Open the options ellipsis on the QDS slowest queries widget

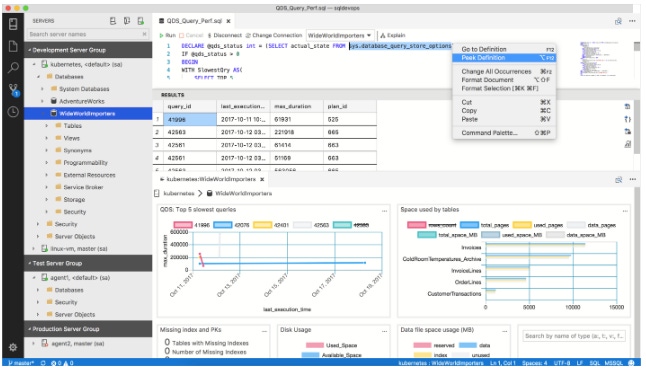[x=384, y=211]
